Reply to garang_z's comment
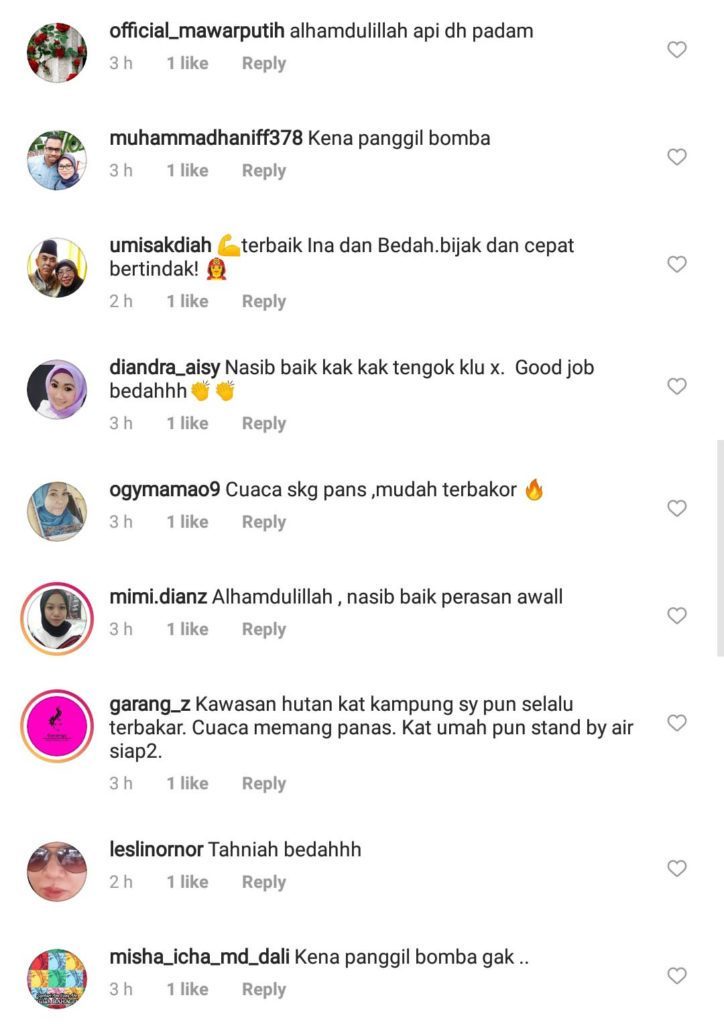This screenshot has height=1024, width=724. click(x=264, y=783)
